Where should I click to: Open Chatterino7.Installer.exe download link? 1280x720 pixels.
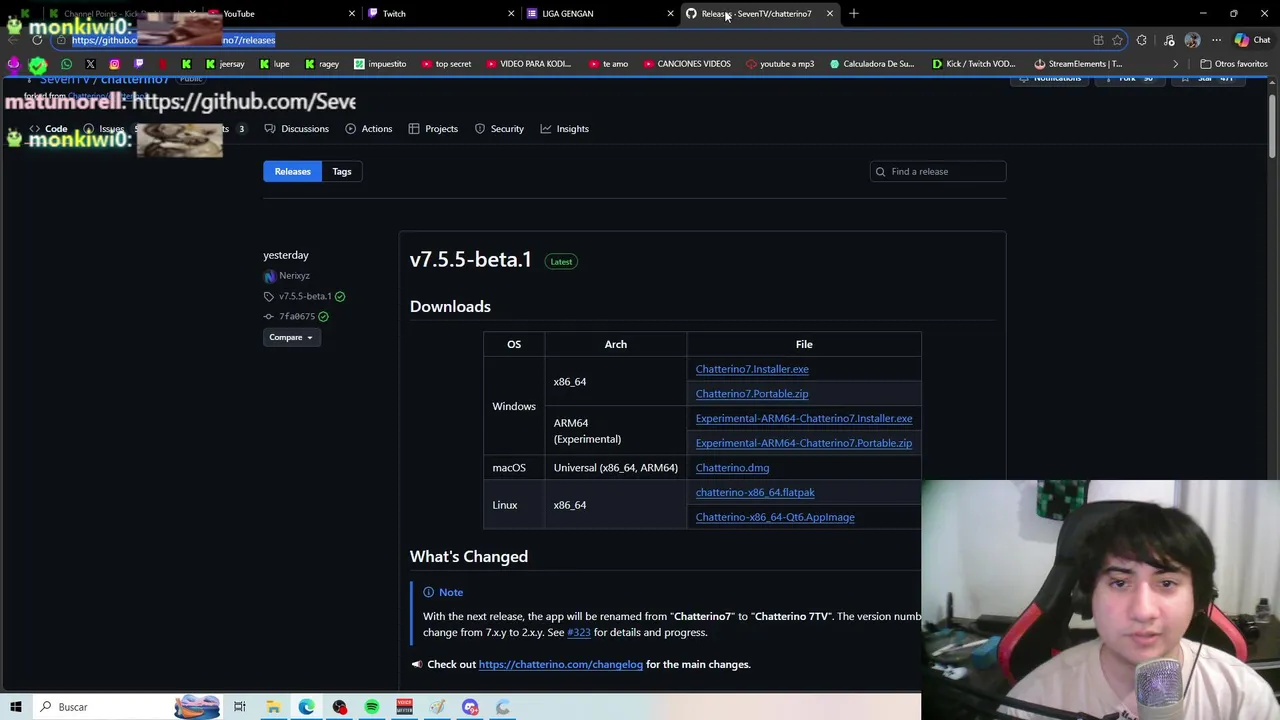tap(752, 369)
